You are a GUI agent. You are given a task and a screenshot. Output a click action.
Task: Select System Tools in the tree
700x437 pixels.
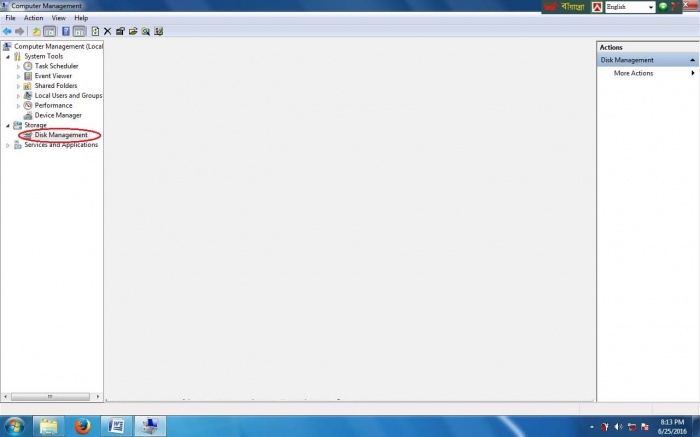43,56
